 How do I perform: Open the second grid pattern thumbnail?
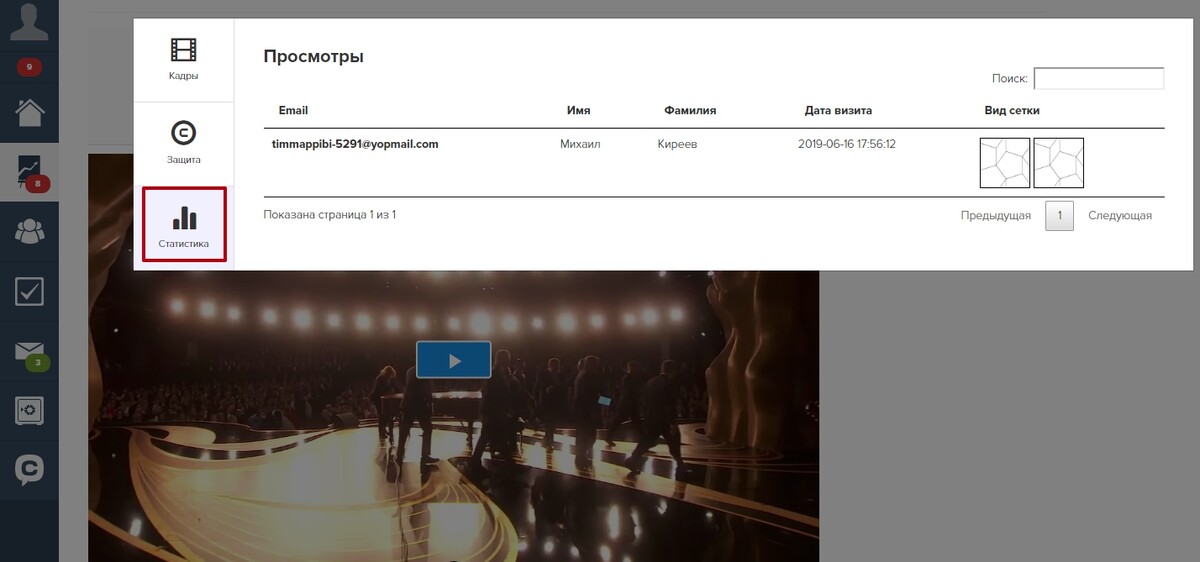(1058, 163)
